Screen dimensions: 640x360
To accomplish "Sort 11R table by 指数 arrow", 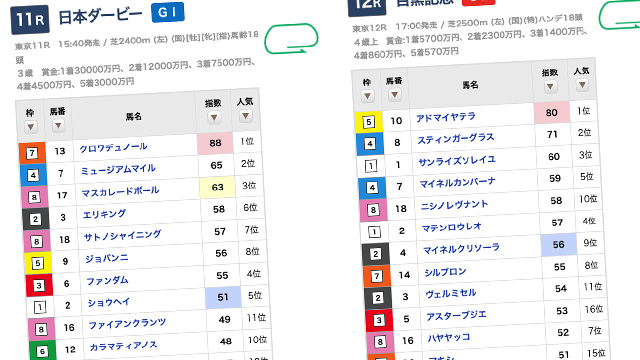I will [x=214, y=118].
